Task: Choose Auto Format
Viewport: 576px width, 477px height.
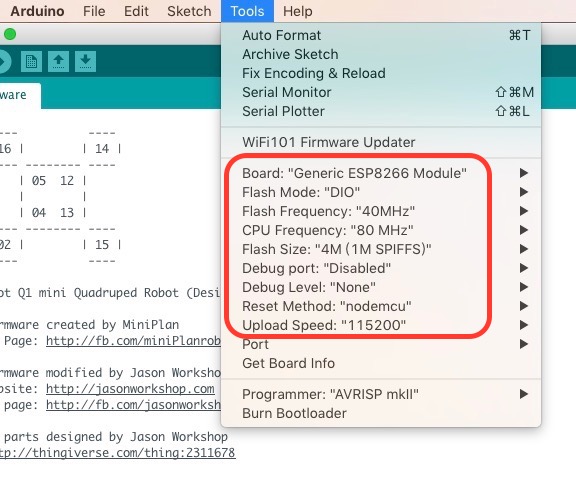Action: point(381,35)
